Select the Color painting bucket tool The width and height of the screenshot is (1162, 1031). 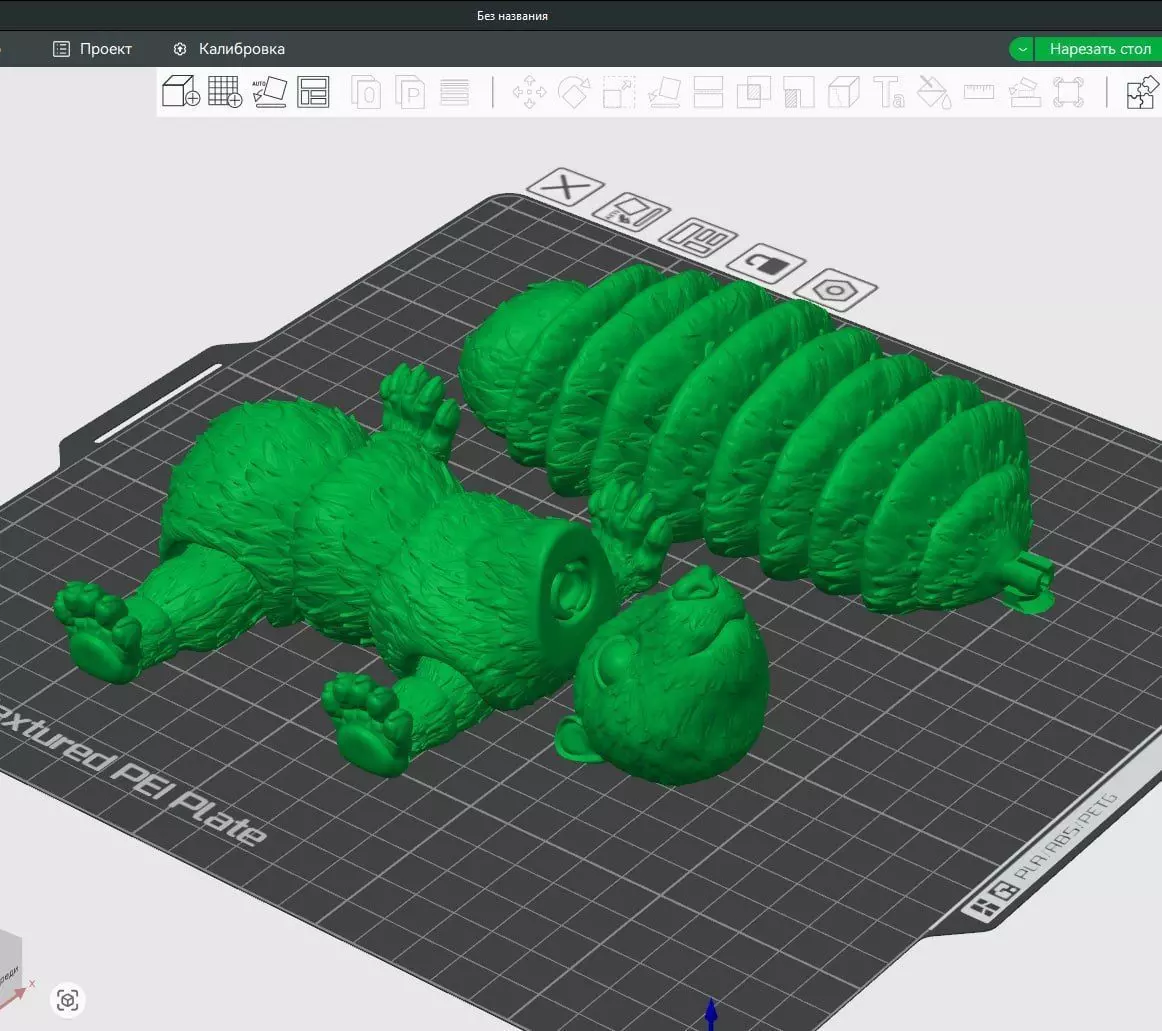pos(934,93)
